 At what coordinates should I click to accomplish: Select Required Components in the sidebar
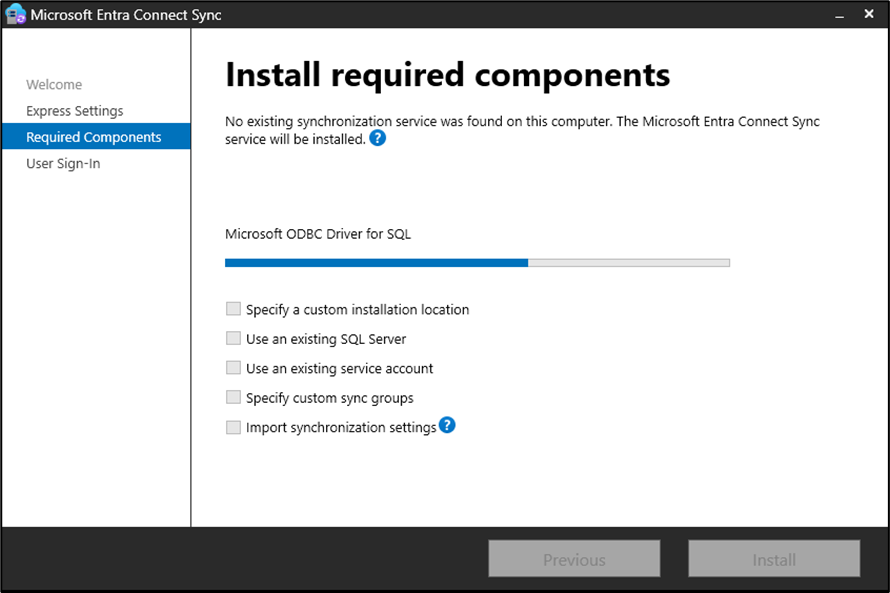94,137
